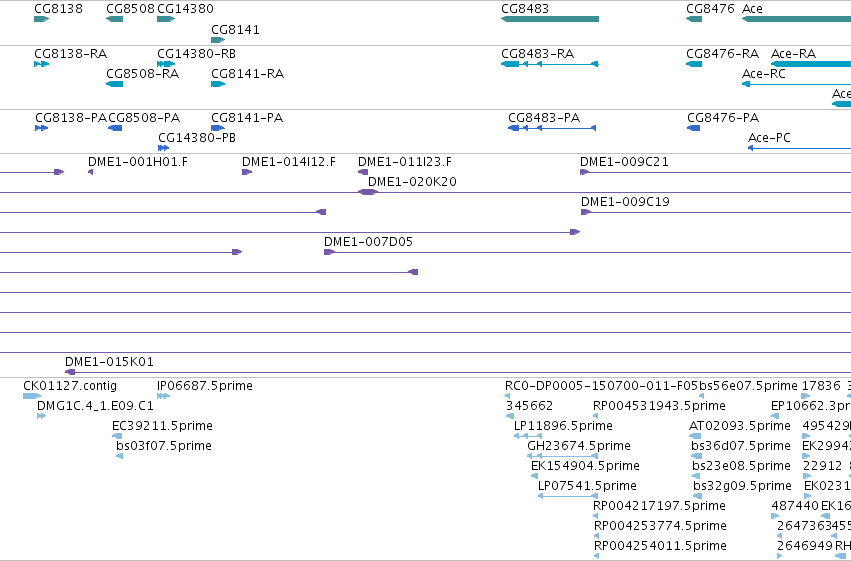The width and height of the screenshot is (851, 561).
Task: Click the purple glyph under DME1-020K20
Action: [x=368, y=192]
